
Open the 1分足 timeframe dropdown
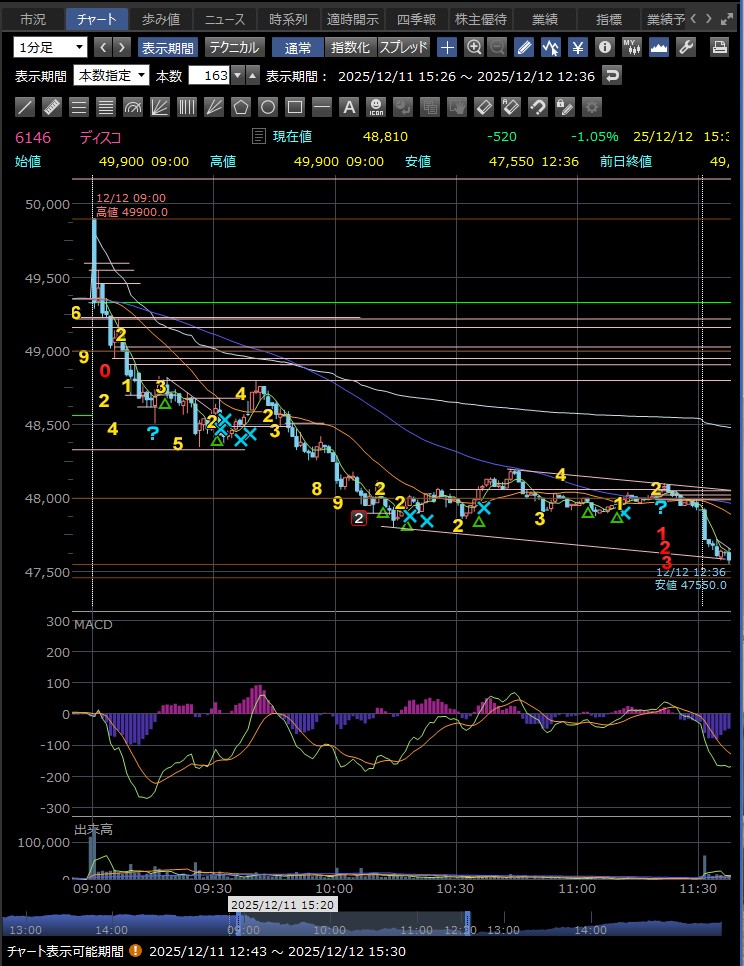(50, 47)
